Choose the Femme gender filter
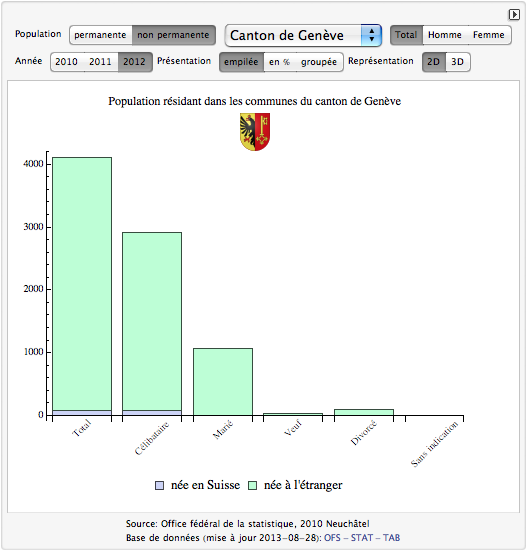This screenshot has height=550, width=527. (x=489, y=35)
